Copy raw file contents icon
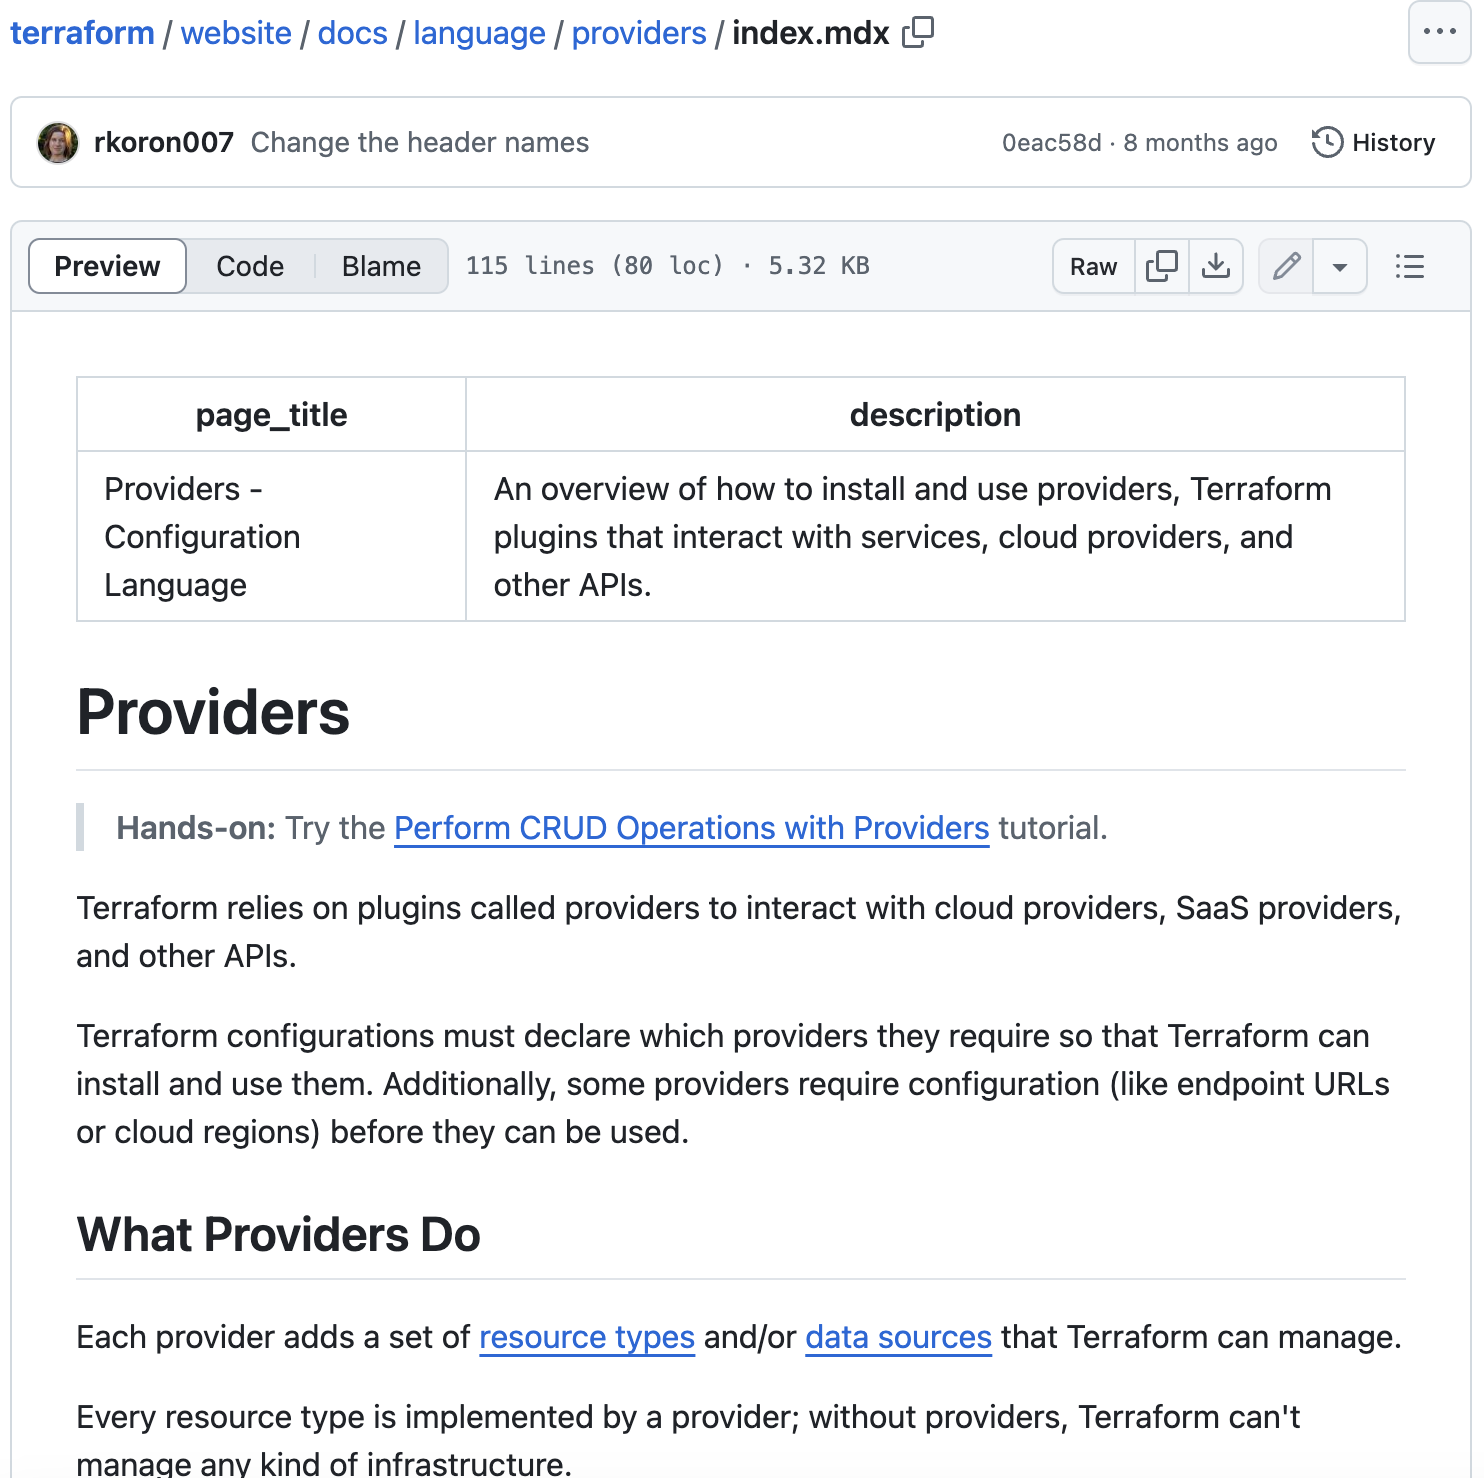This screenshot has height=1478, width=1484. pyautogui.click(x=1162, y=266)
